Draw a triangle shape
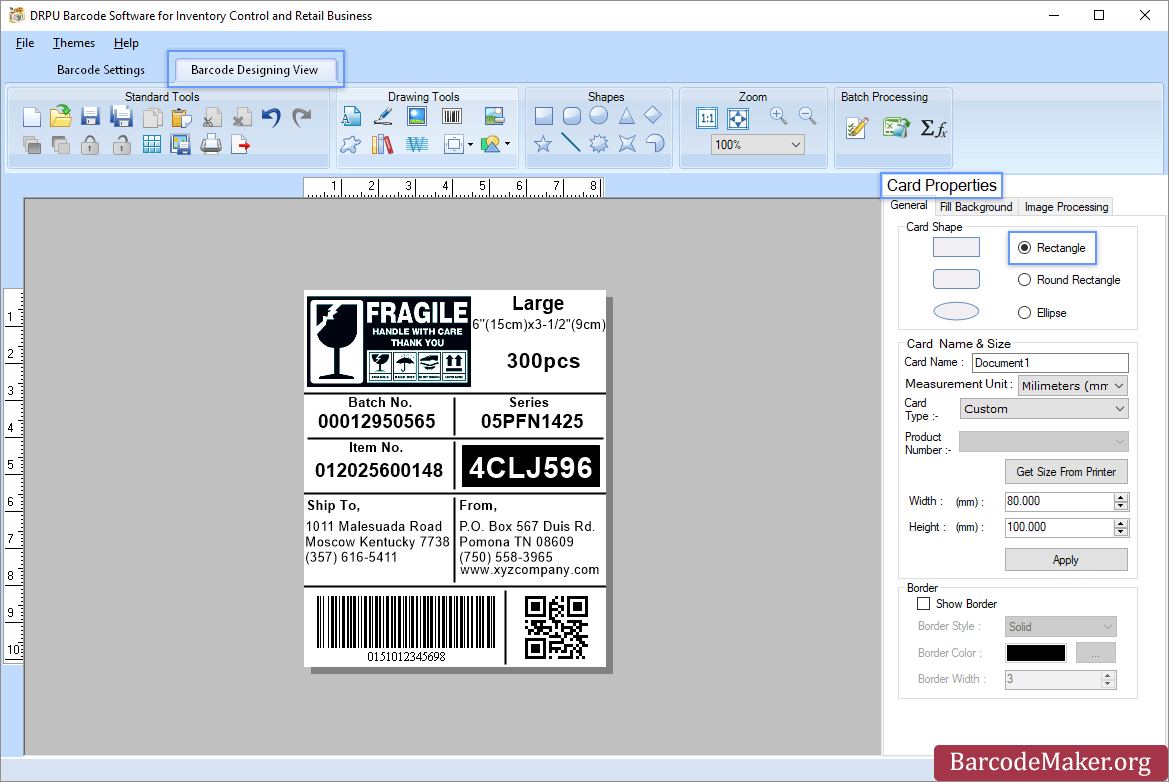This screenshot has height=782, width=1169. coord(626,116)
